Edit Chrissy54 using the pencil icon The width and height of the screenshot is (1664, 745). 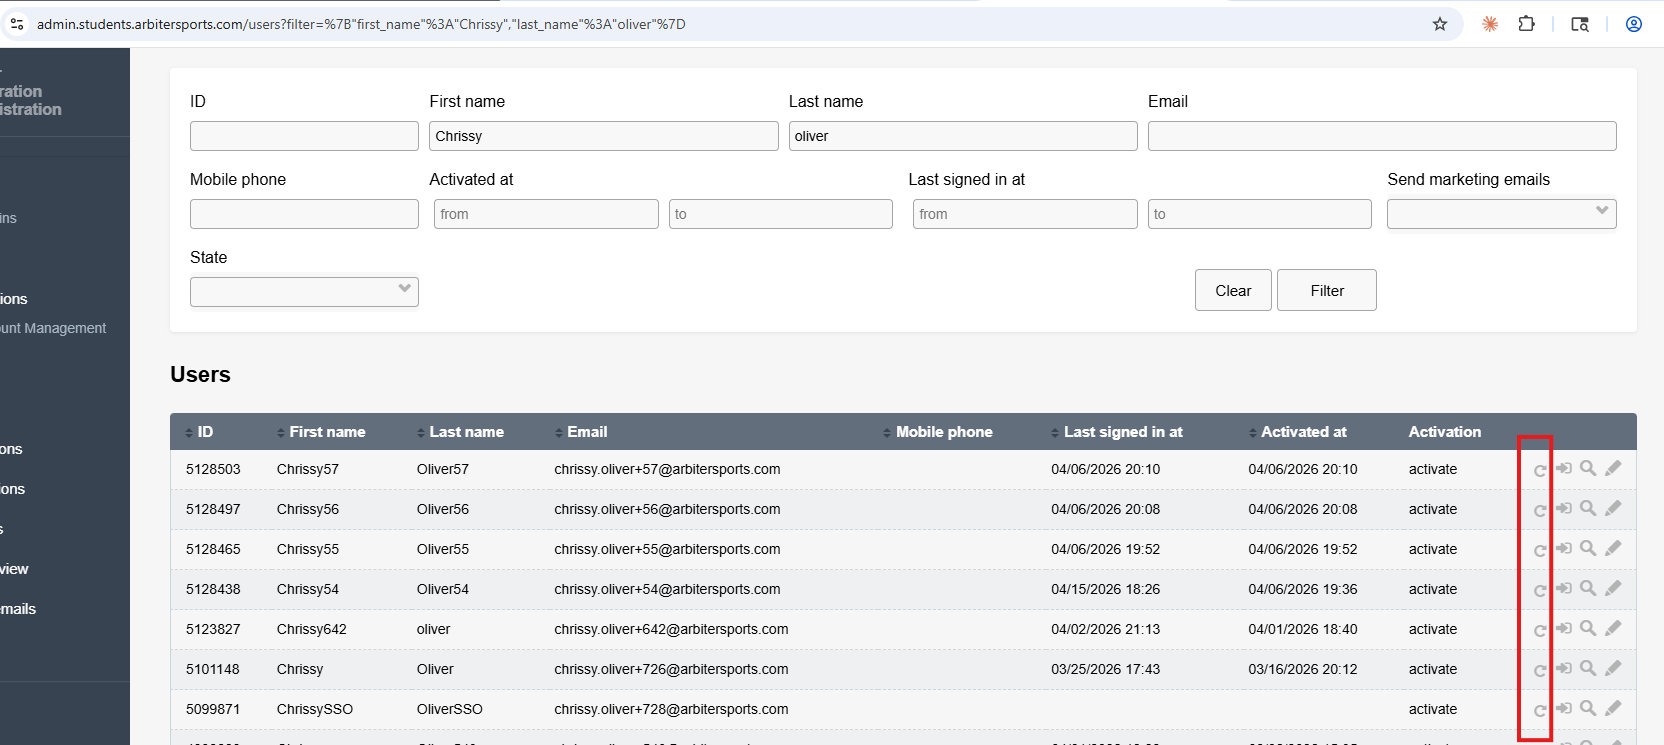1613,588
